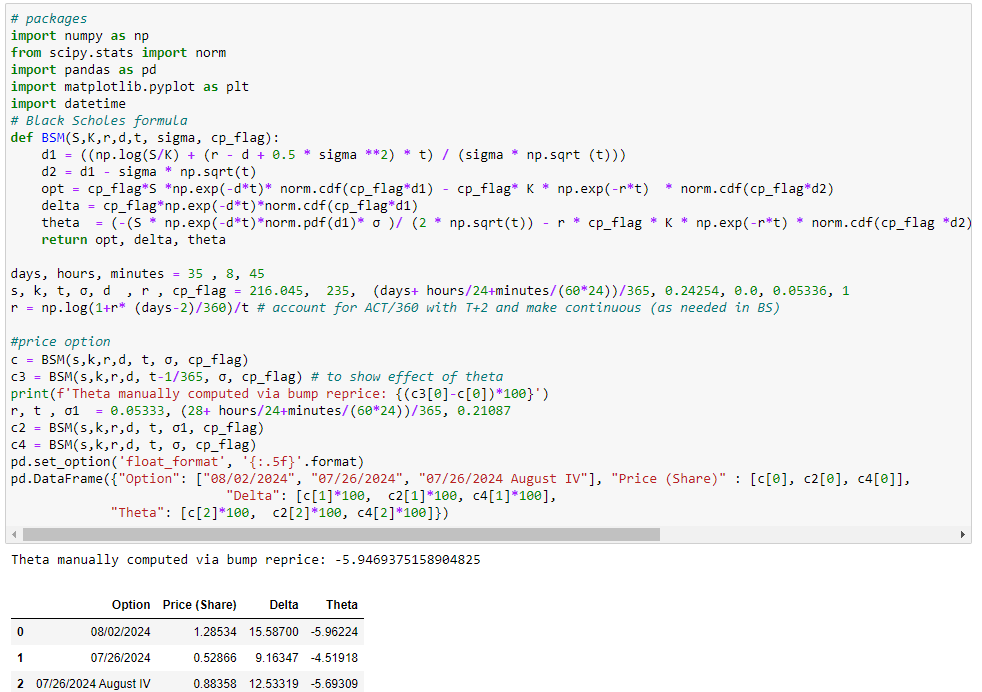Click the horizontal scrollbar thumb
This screenshot has width=982, height=692.
341,535
